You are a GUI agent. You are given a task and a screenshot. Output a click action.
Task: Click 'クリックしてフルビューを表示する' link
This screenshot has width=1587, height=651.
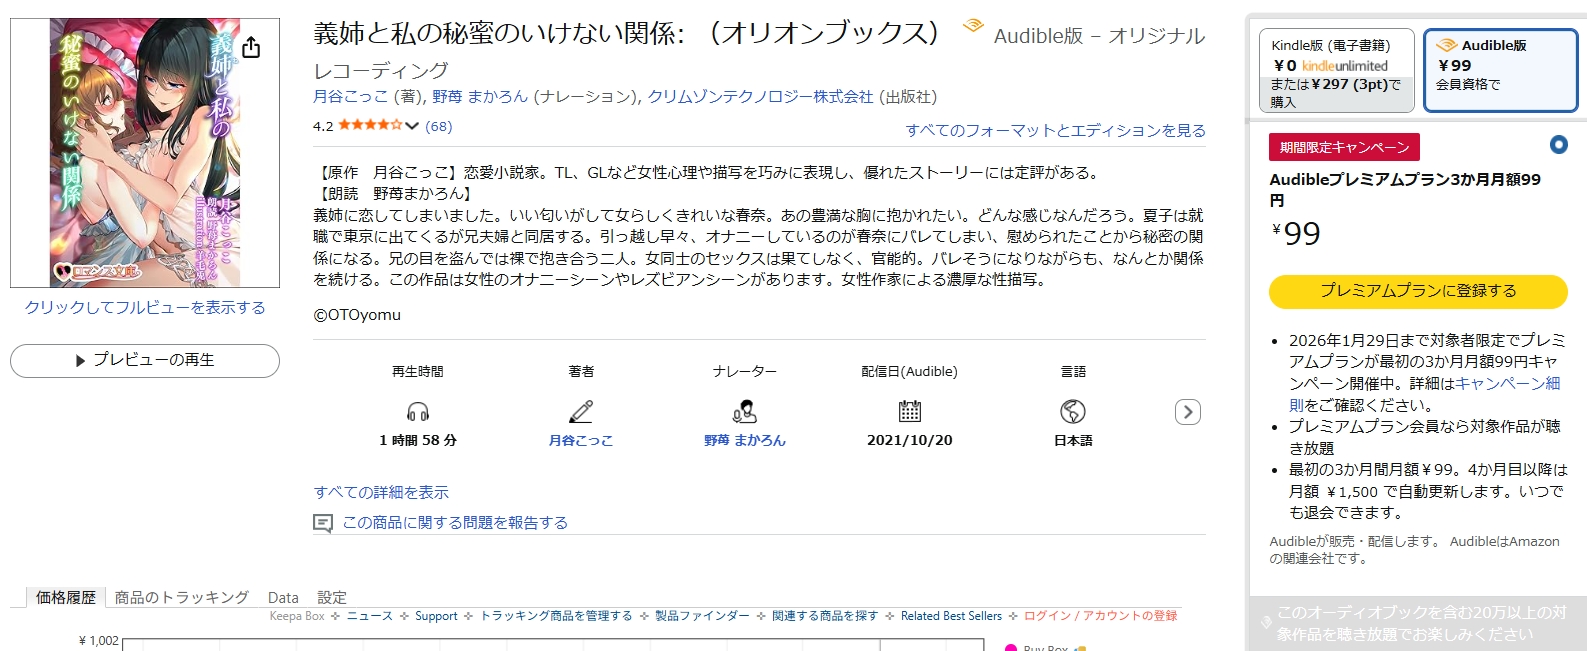click(x=145, y=307)
